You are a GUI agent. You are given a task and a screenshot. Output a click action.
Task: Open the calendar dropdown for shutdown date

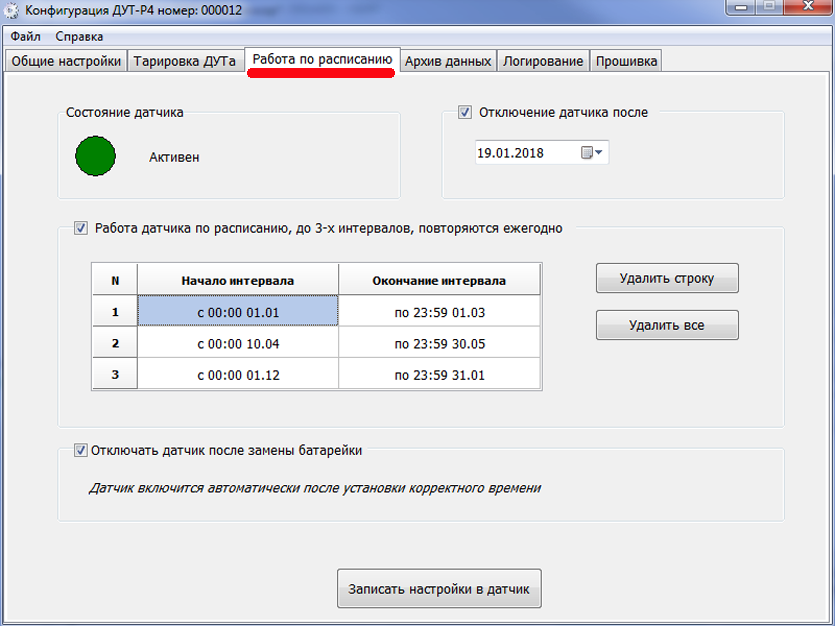[x=592, y=153]
